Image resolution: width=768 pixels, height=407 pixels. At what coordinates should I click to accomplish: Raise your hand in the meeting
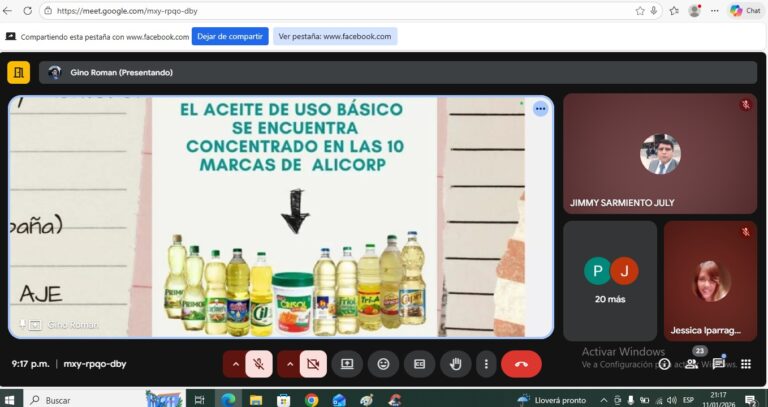click(x=456, y=364)
